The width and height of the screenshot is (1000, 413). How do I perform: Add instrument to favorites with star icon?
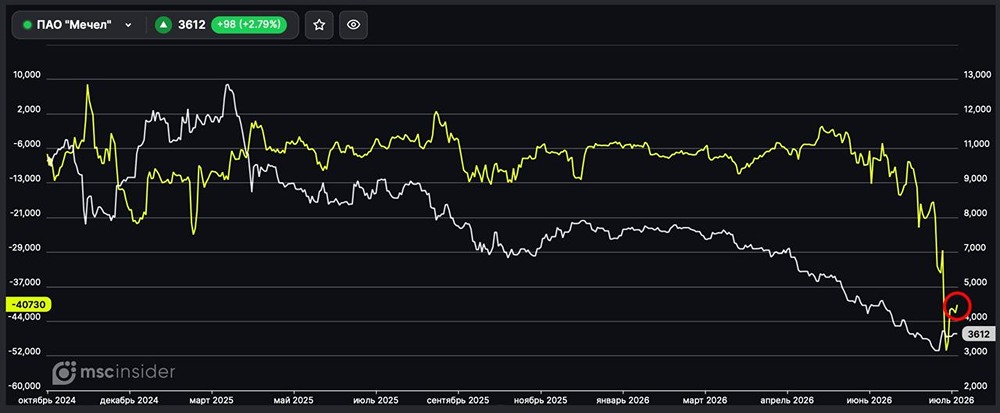[319, 25]
